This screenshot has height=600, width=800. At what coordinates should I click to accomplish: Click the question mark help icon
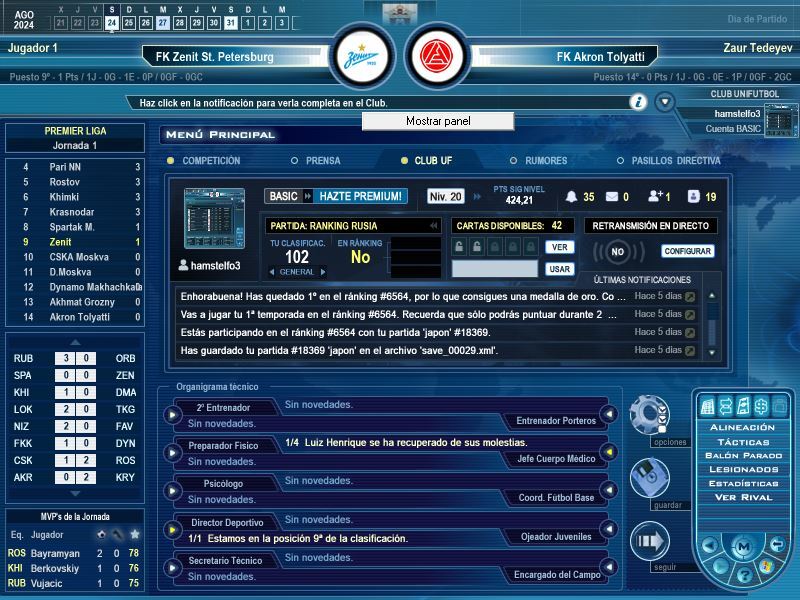(x=743, y=576)
